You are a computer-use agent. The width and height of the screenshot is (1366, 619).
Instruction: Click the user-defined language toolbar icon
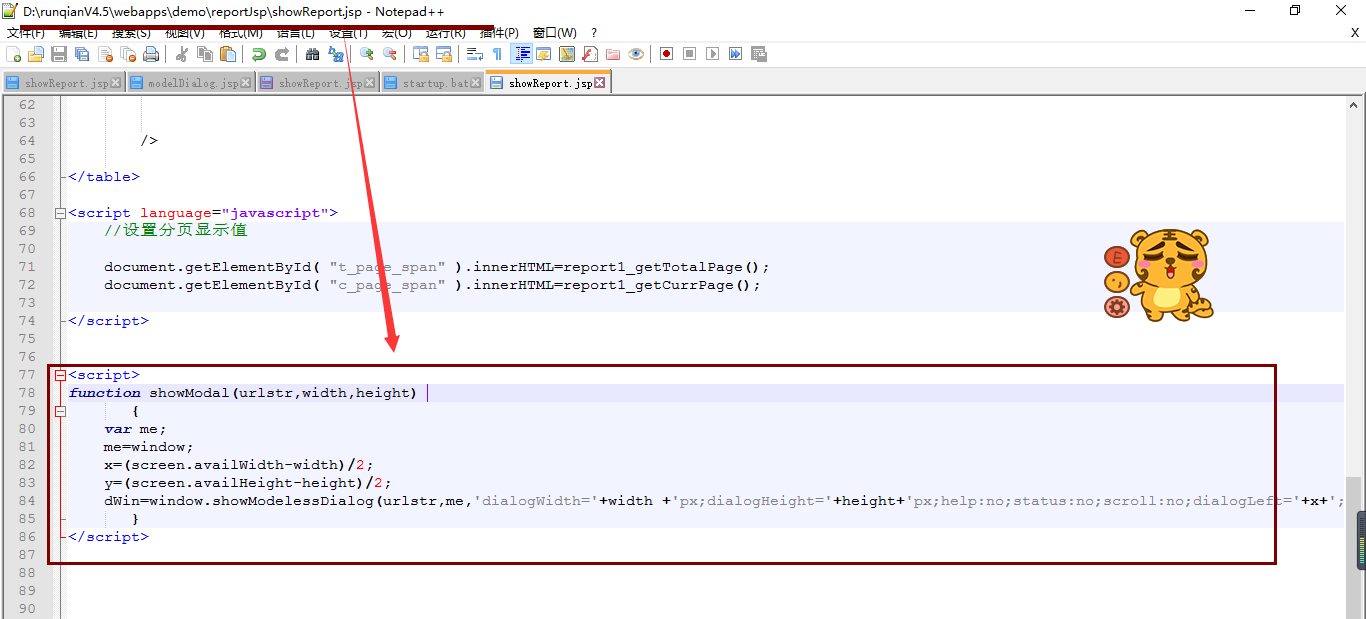pos(543,54)
